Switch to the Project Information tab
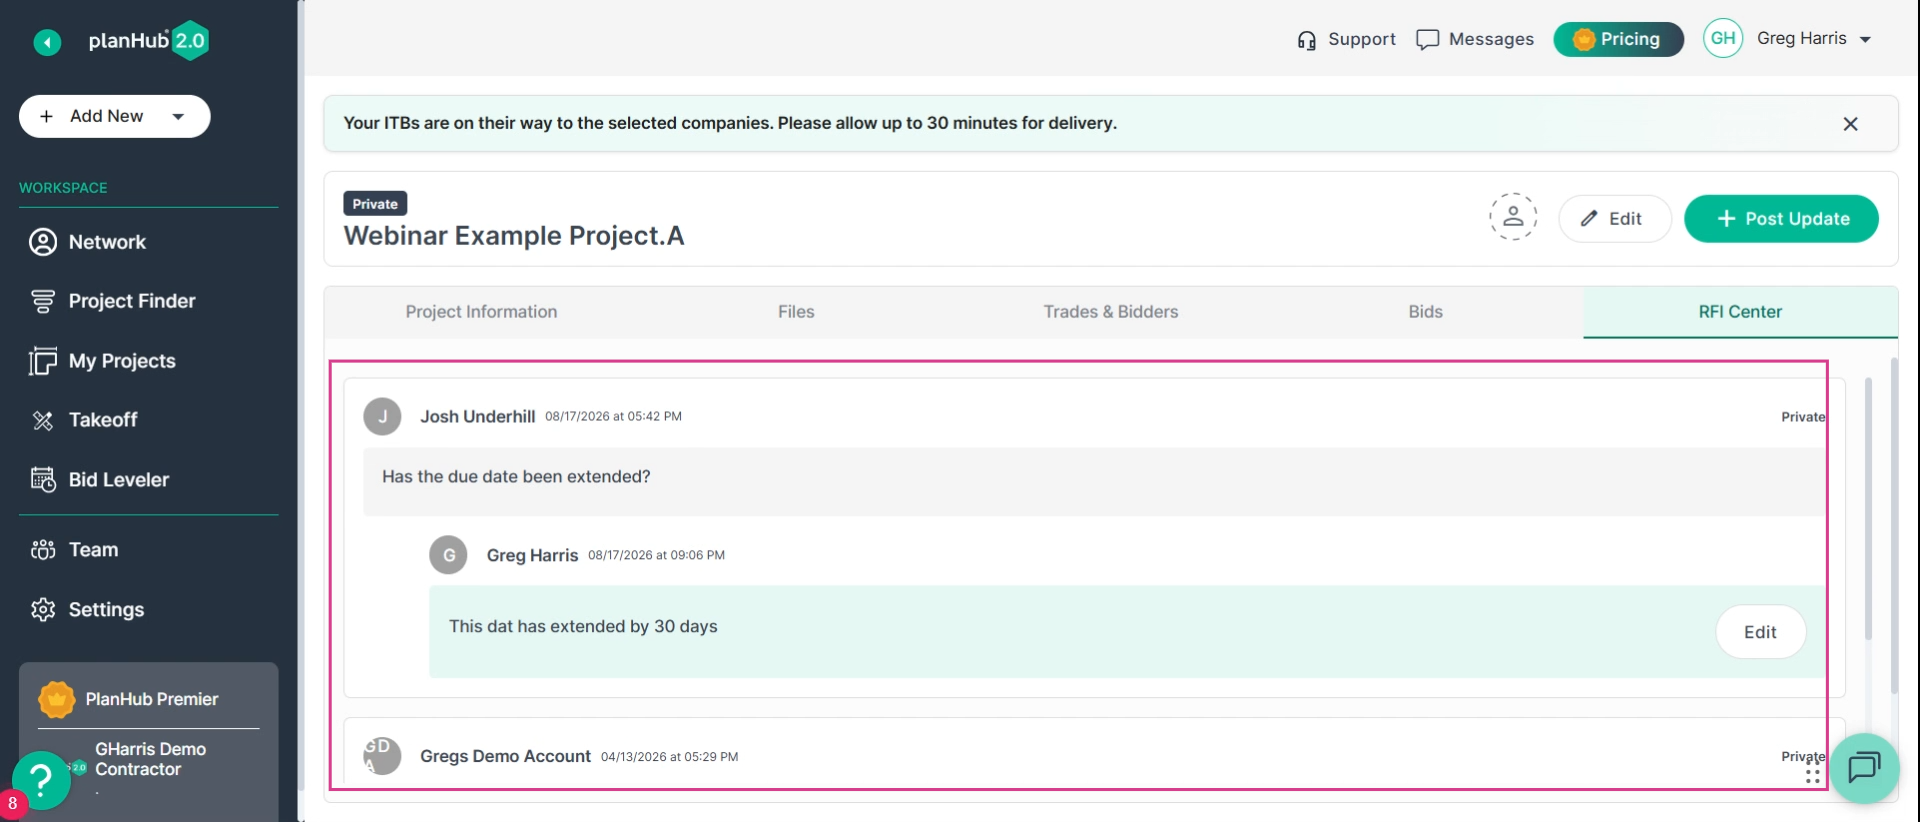This screenshot has width=1920, height=822. pyautogui.click(x=481, y=312)
